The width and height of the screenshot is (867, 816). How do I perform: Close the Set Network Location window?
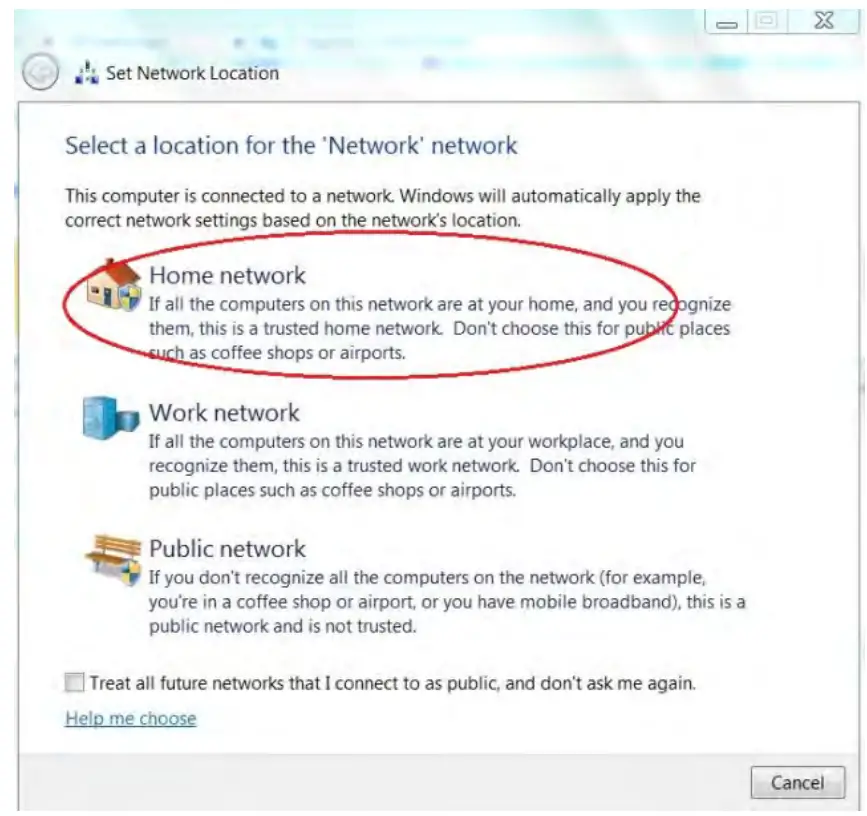click(x=824, y=21)
